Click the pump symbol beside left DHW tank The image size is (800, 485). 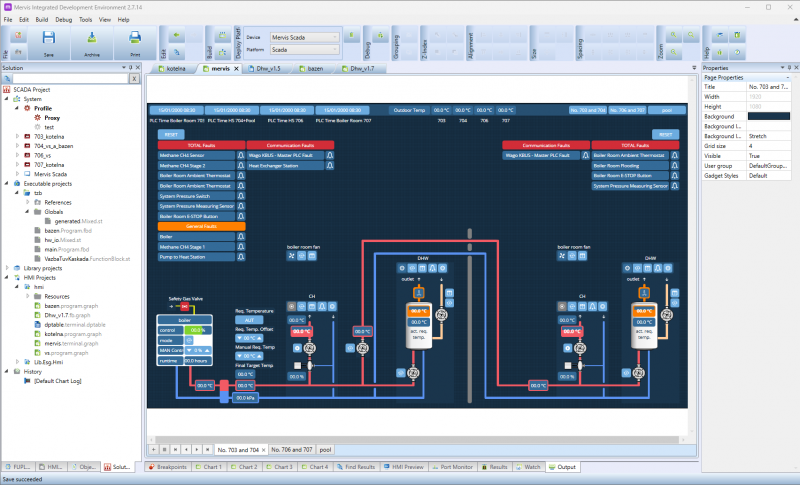coord(441,315)
